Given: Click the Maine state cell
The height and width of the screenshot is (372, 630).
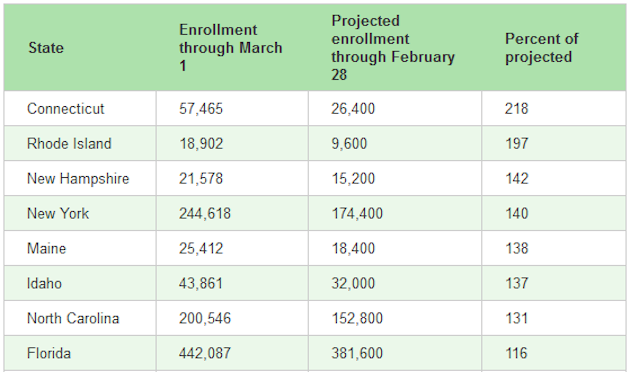Looking at the screenshot, I should pos(46,249).
